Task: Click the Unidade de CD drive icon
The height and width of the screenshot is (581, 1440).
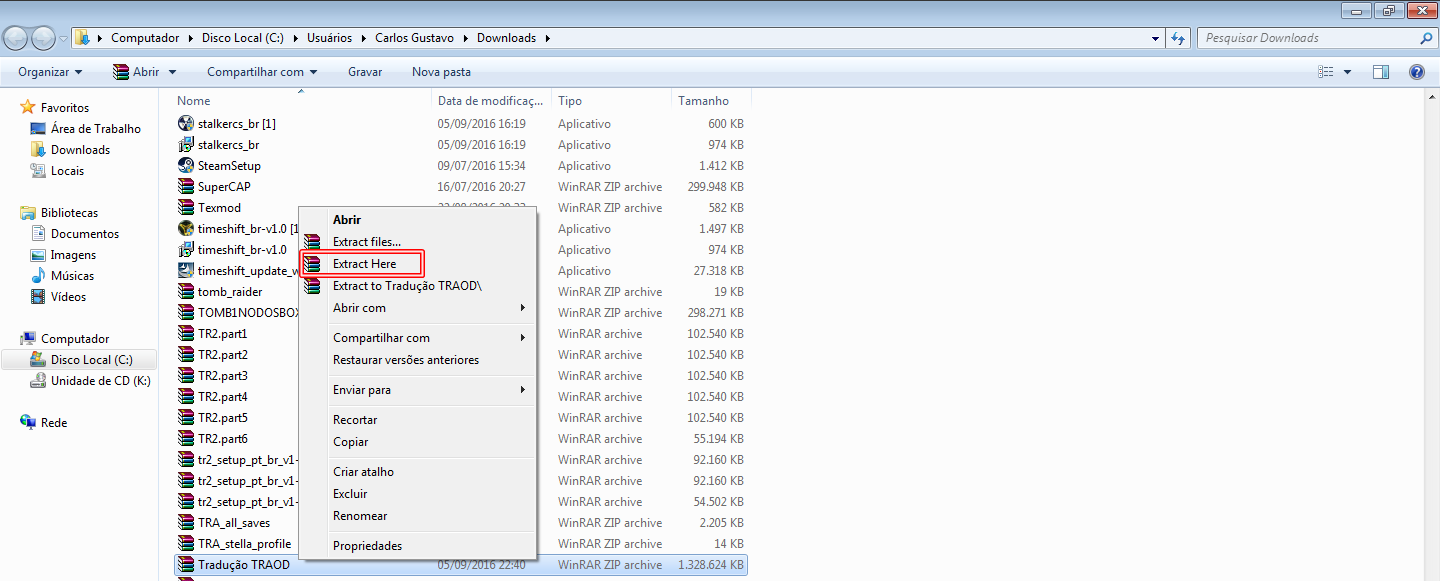Action: click(x=38, y=380)
